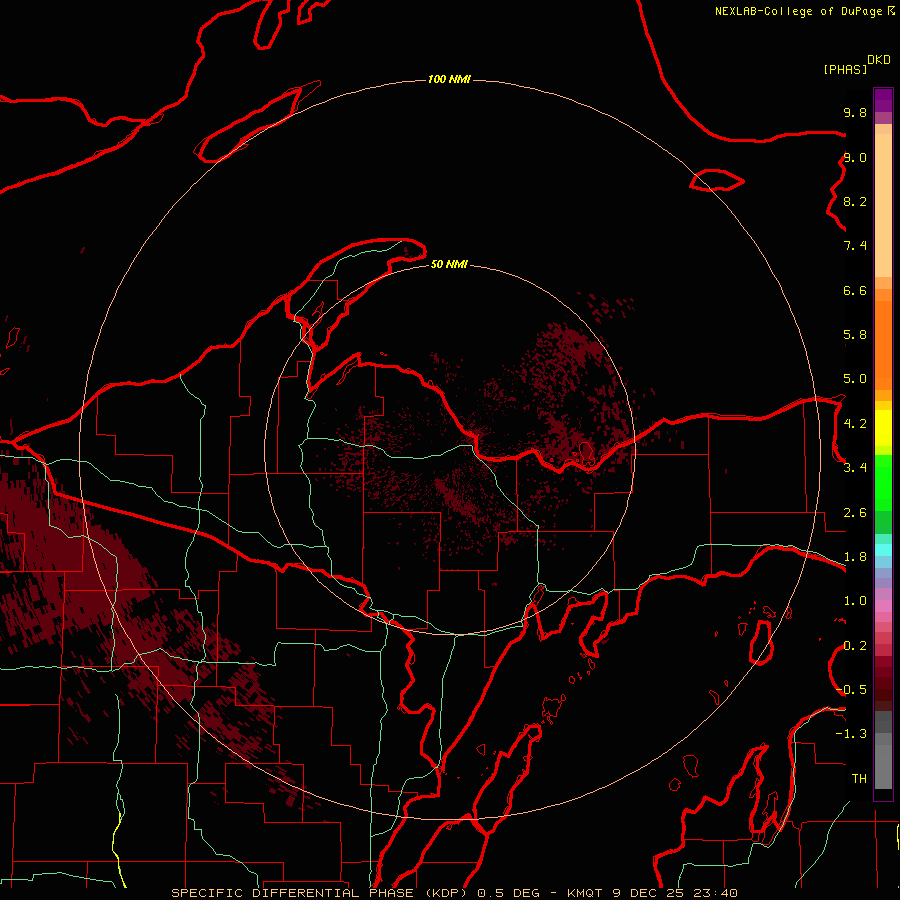The image size is (900, 900).
Task: Click the 1.8 scale value
Action: point(855,557)
